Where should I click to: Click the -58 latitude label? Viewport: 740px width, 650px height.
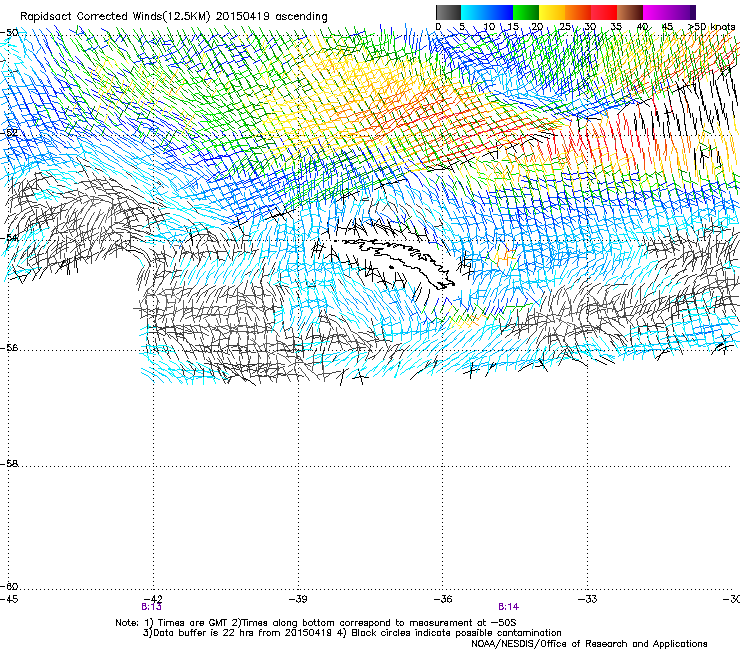(9, 464)
